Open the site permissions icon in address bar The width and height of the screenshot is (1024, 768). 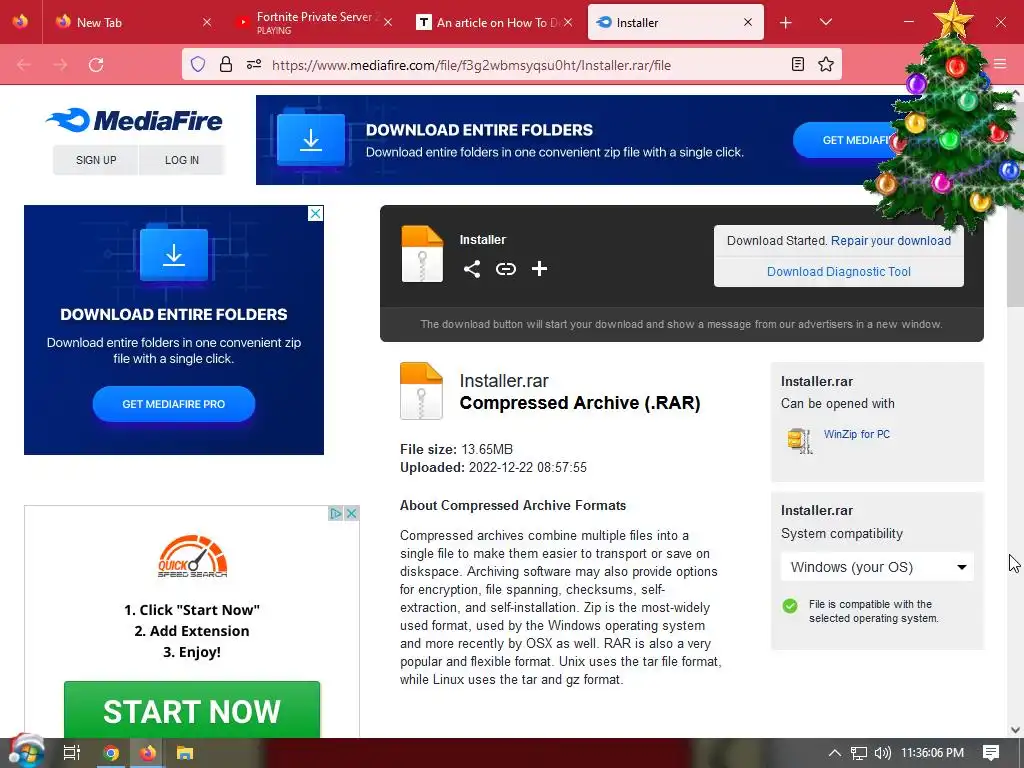[254, 64]
